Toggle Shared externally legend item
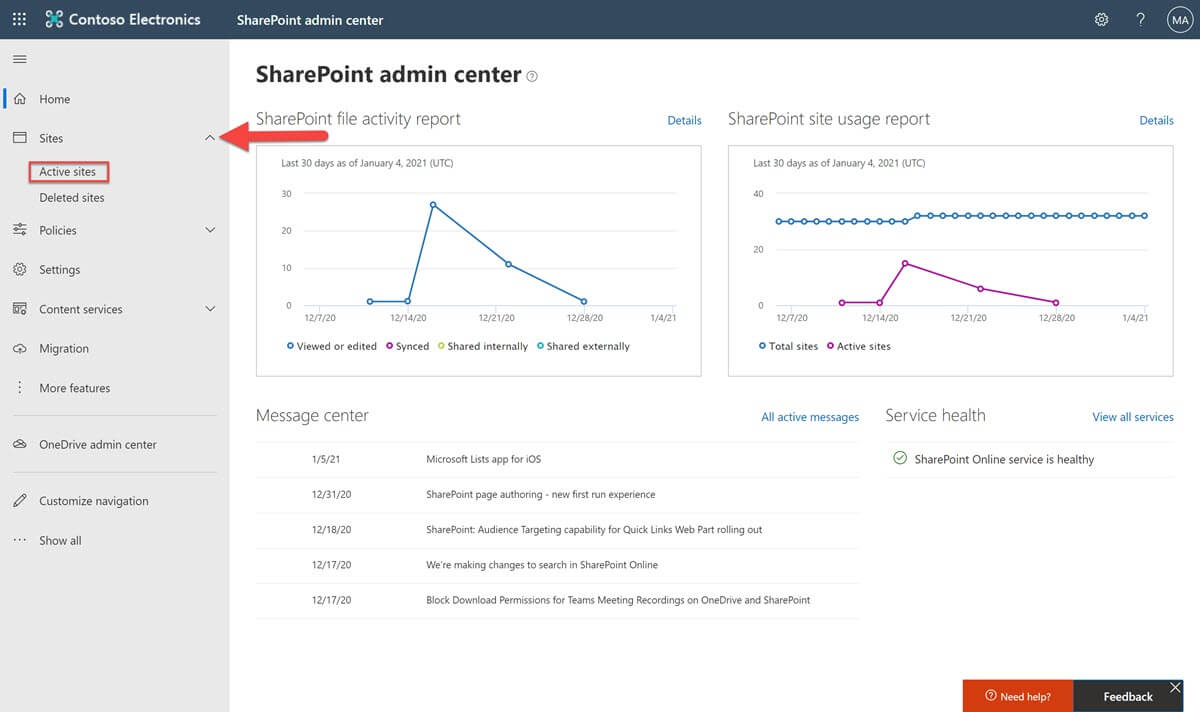1200x712 pixels. point(583,346)
